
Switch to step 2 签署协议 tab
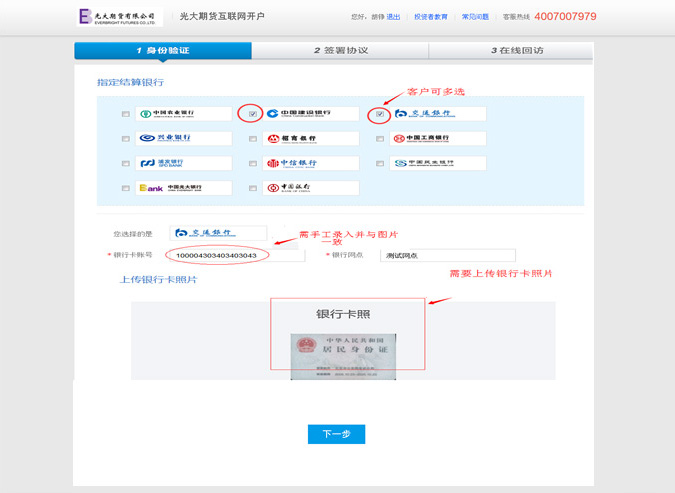341,50
